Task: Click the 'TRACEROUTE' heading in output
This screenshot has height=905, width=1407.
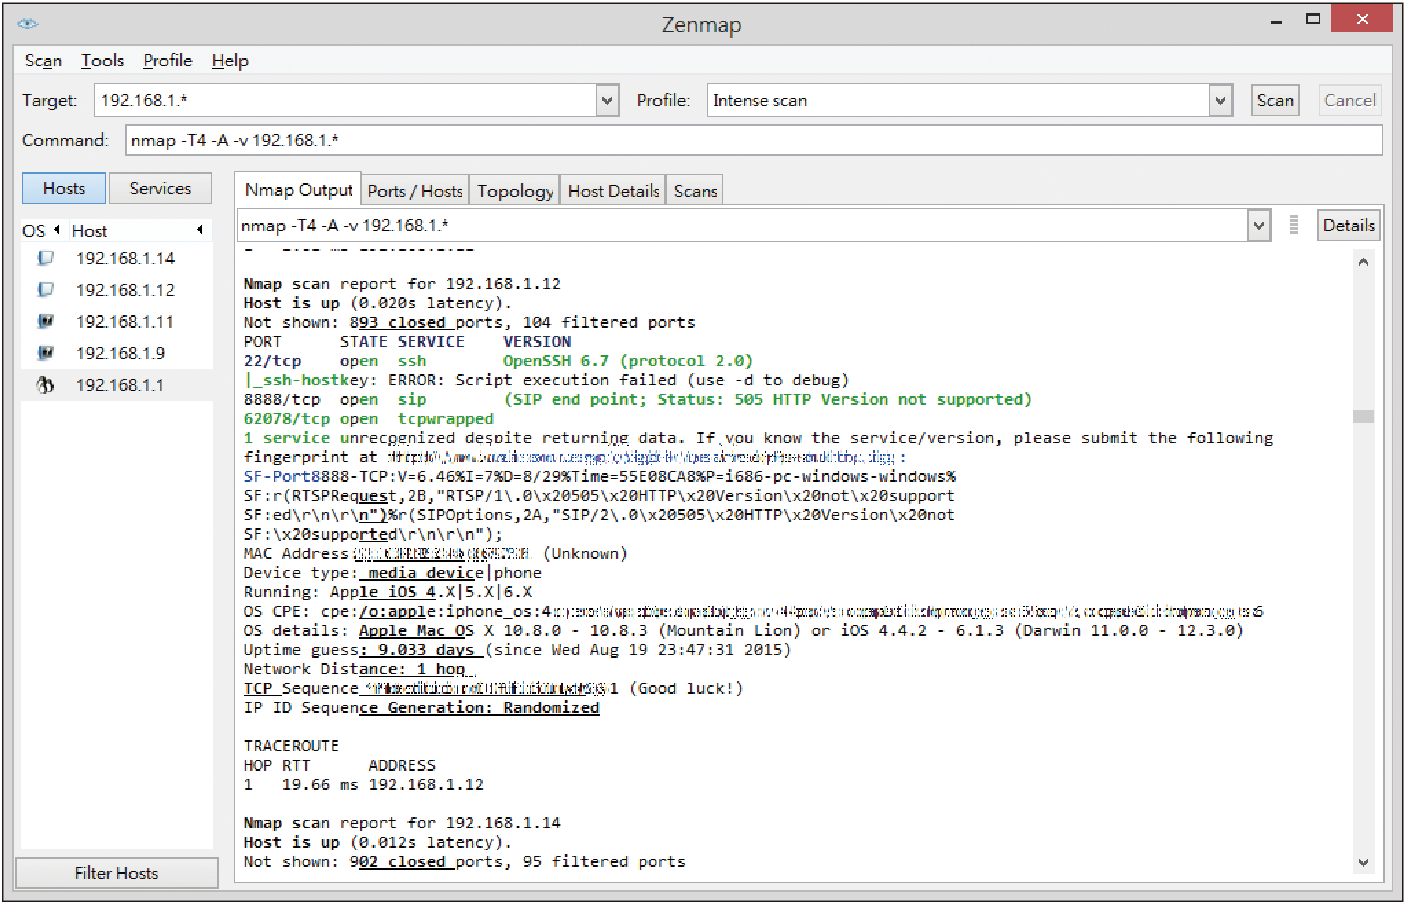Action: tap(291, 746)
